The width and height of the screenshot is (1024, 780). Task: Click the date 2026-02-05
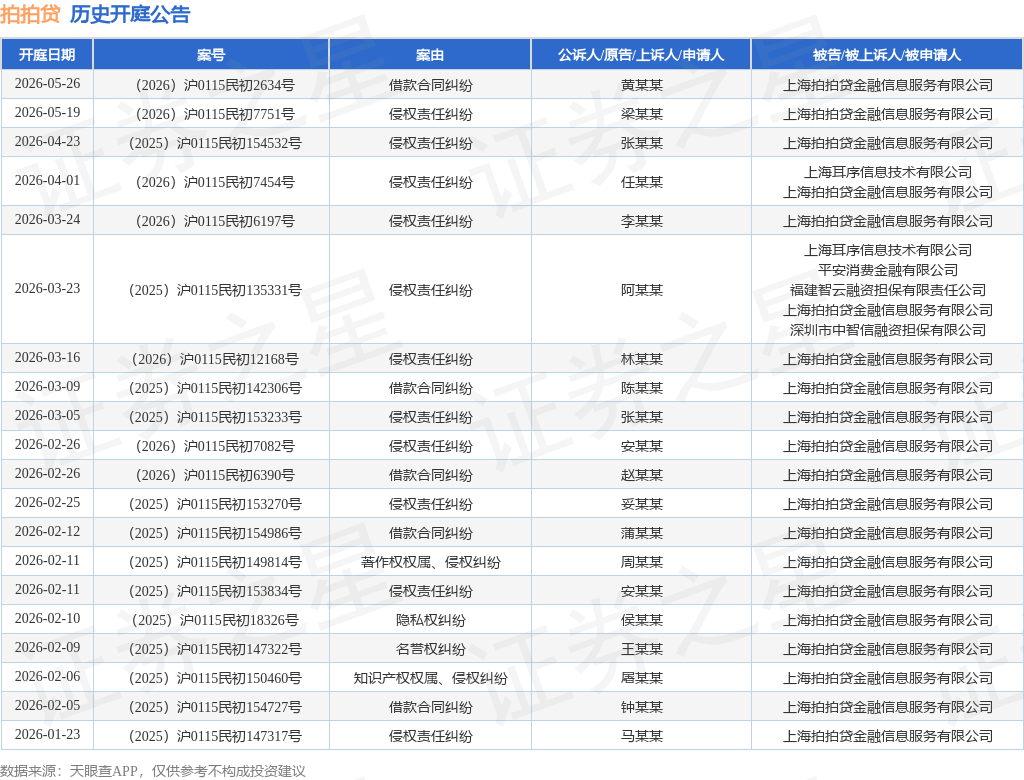tap(47, 706)
